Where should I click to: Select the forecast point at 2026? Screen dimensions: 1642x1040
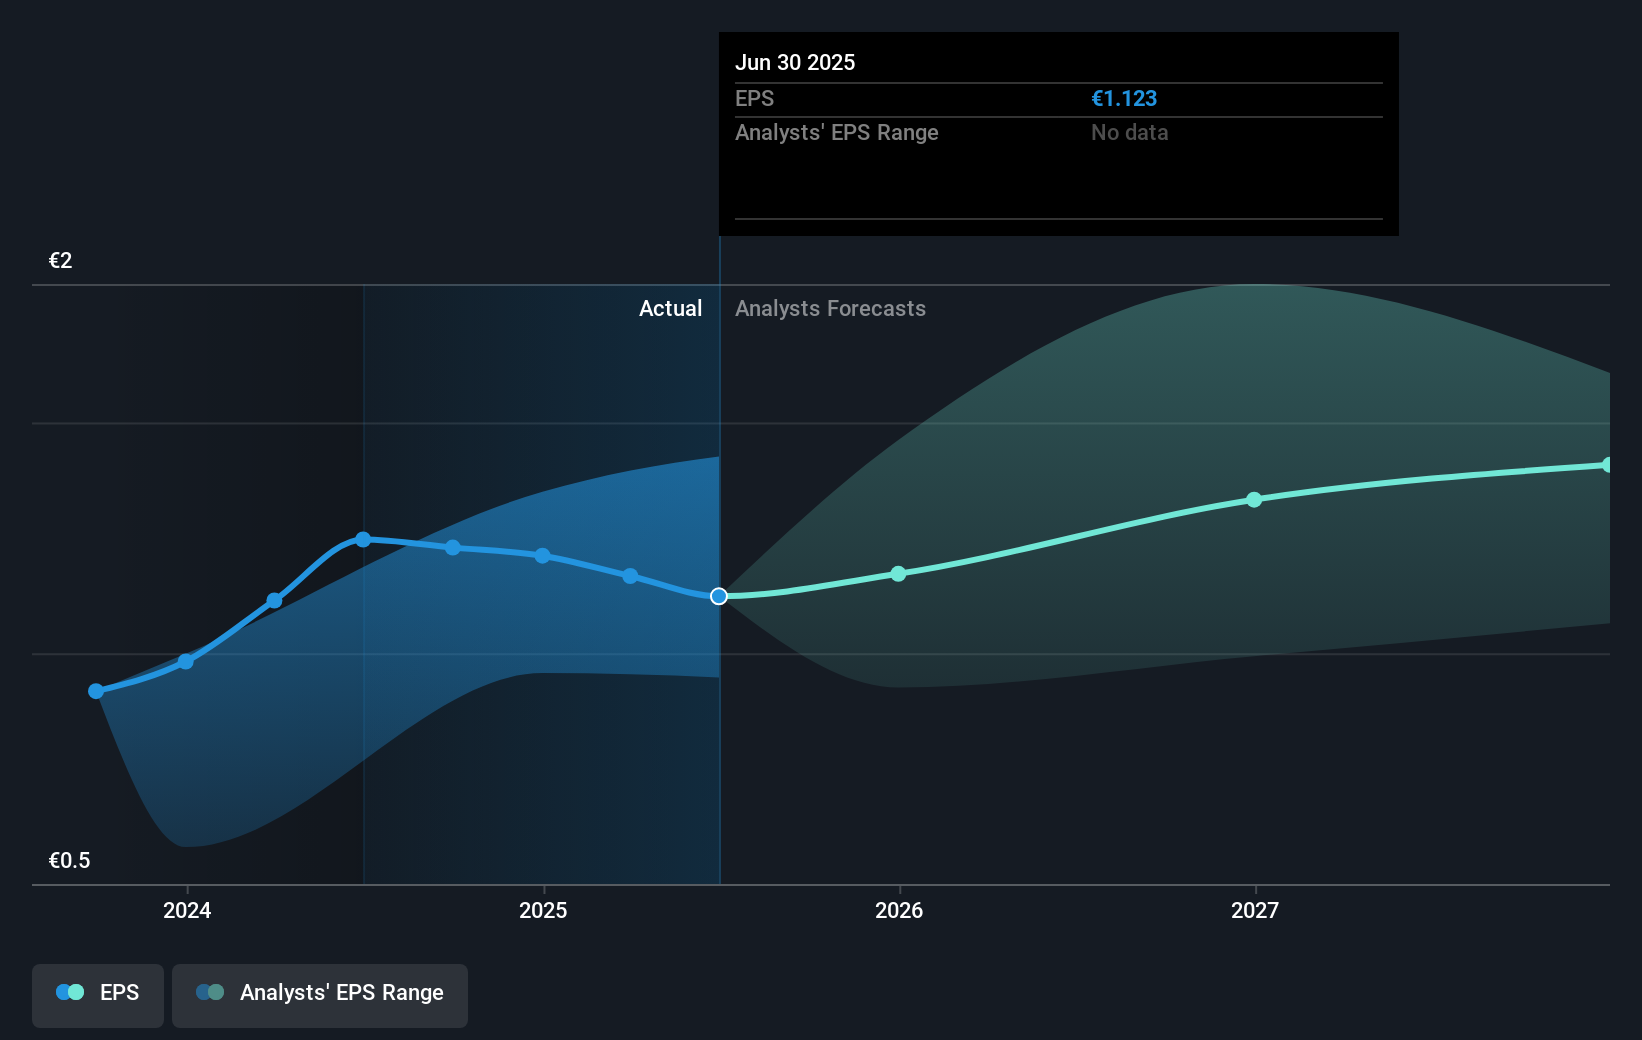(x=898, y=573)
